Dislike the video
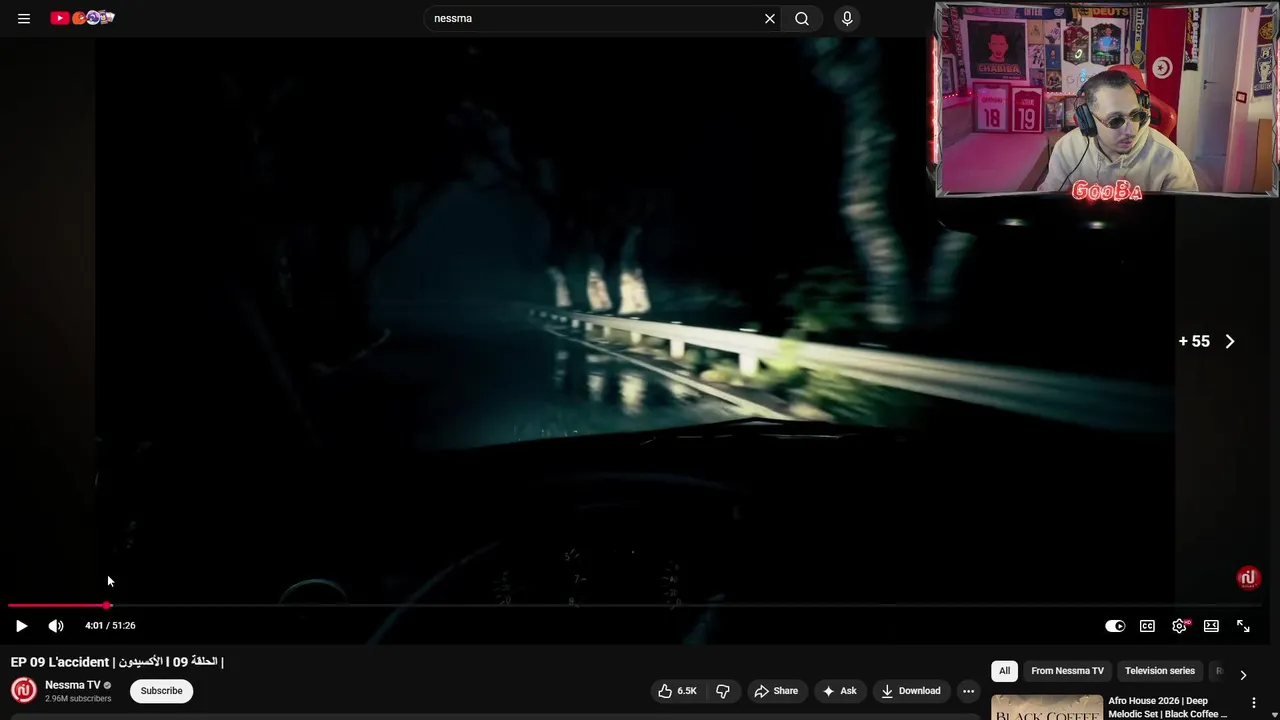1280x720 pixels. [x=723, y=691]
